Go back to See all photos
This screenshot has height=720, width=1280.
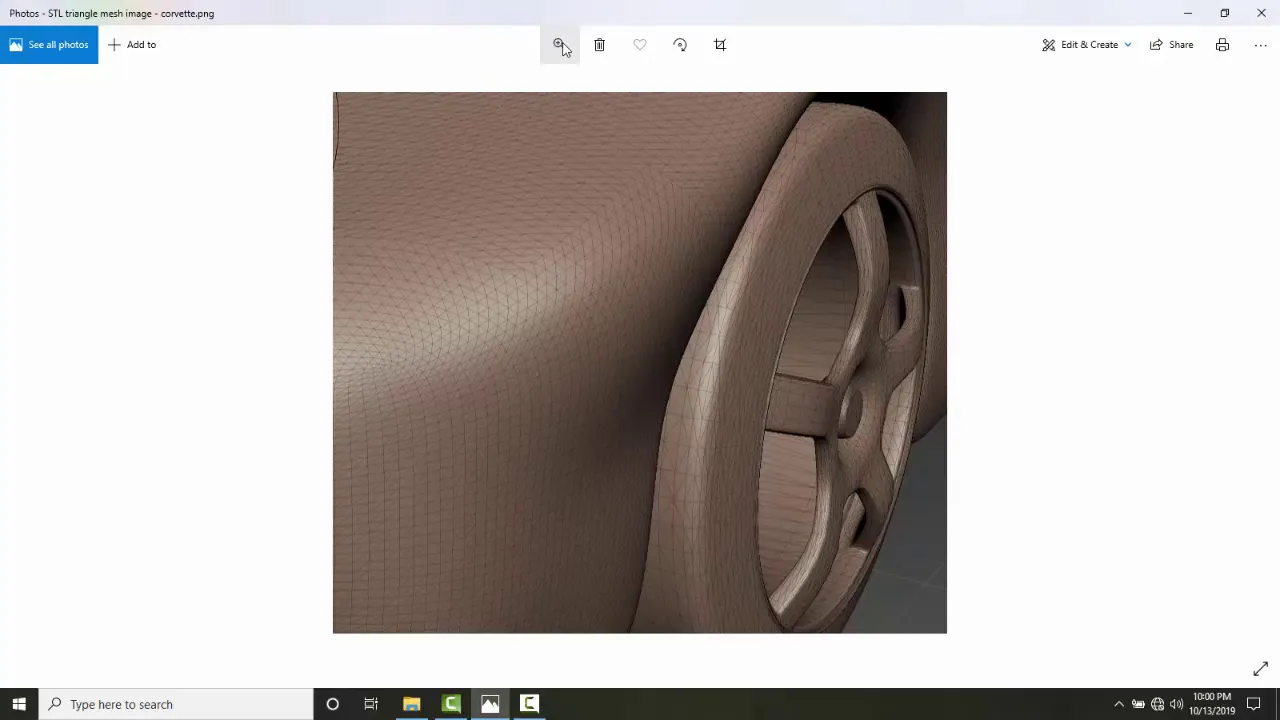coord(49,44)
